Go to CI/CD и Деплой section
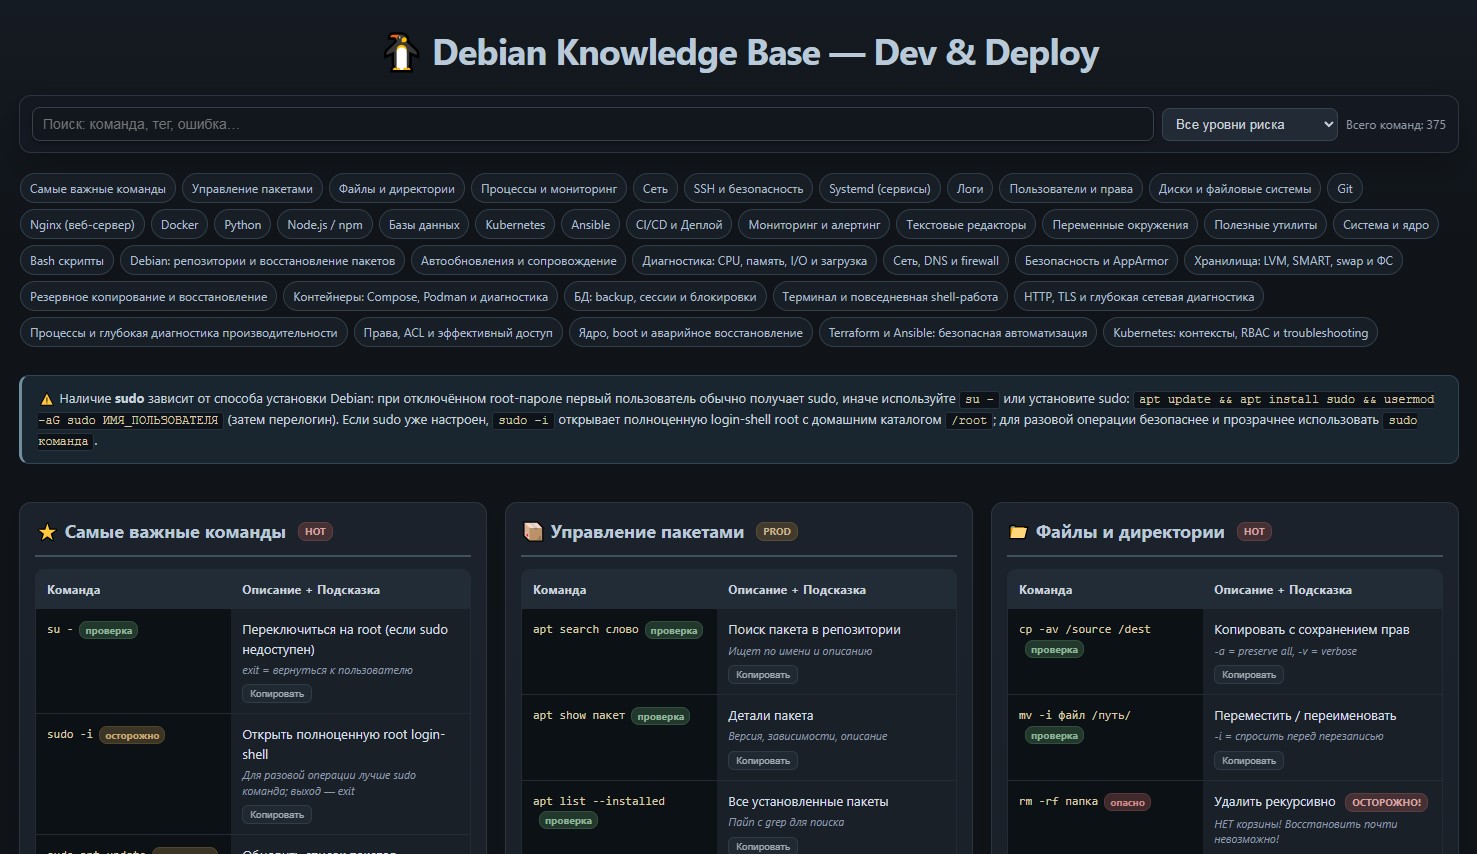This screenshot has width=1477, height=854. [679, 225]
